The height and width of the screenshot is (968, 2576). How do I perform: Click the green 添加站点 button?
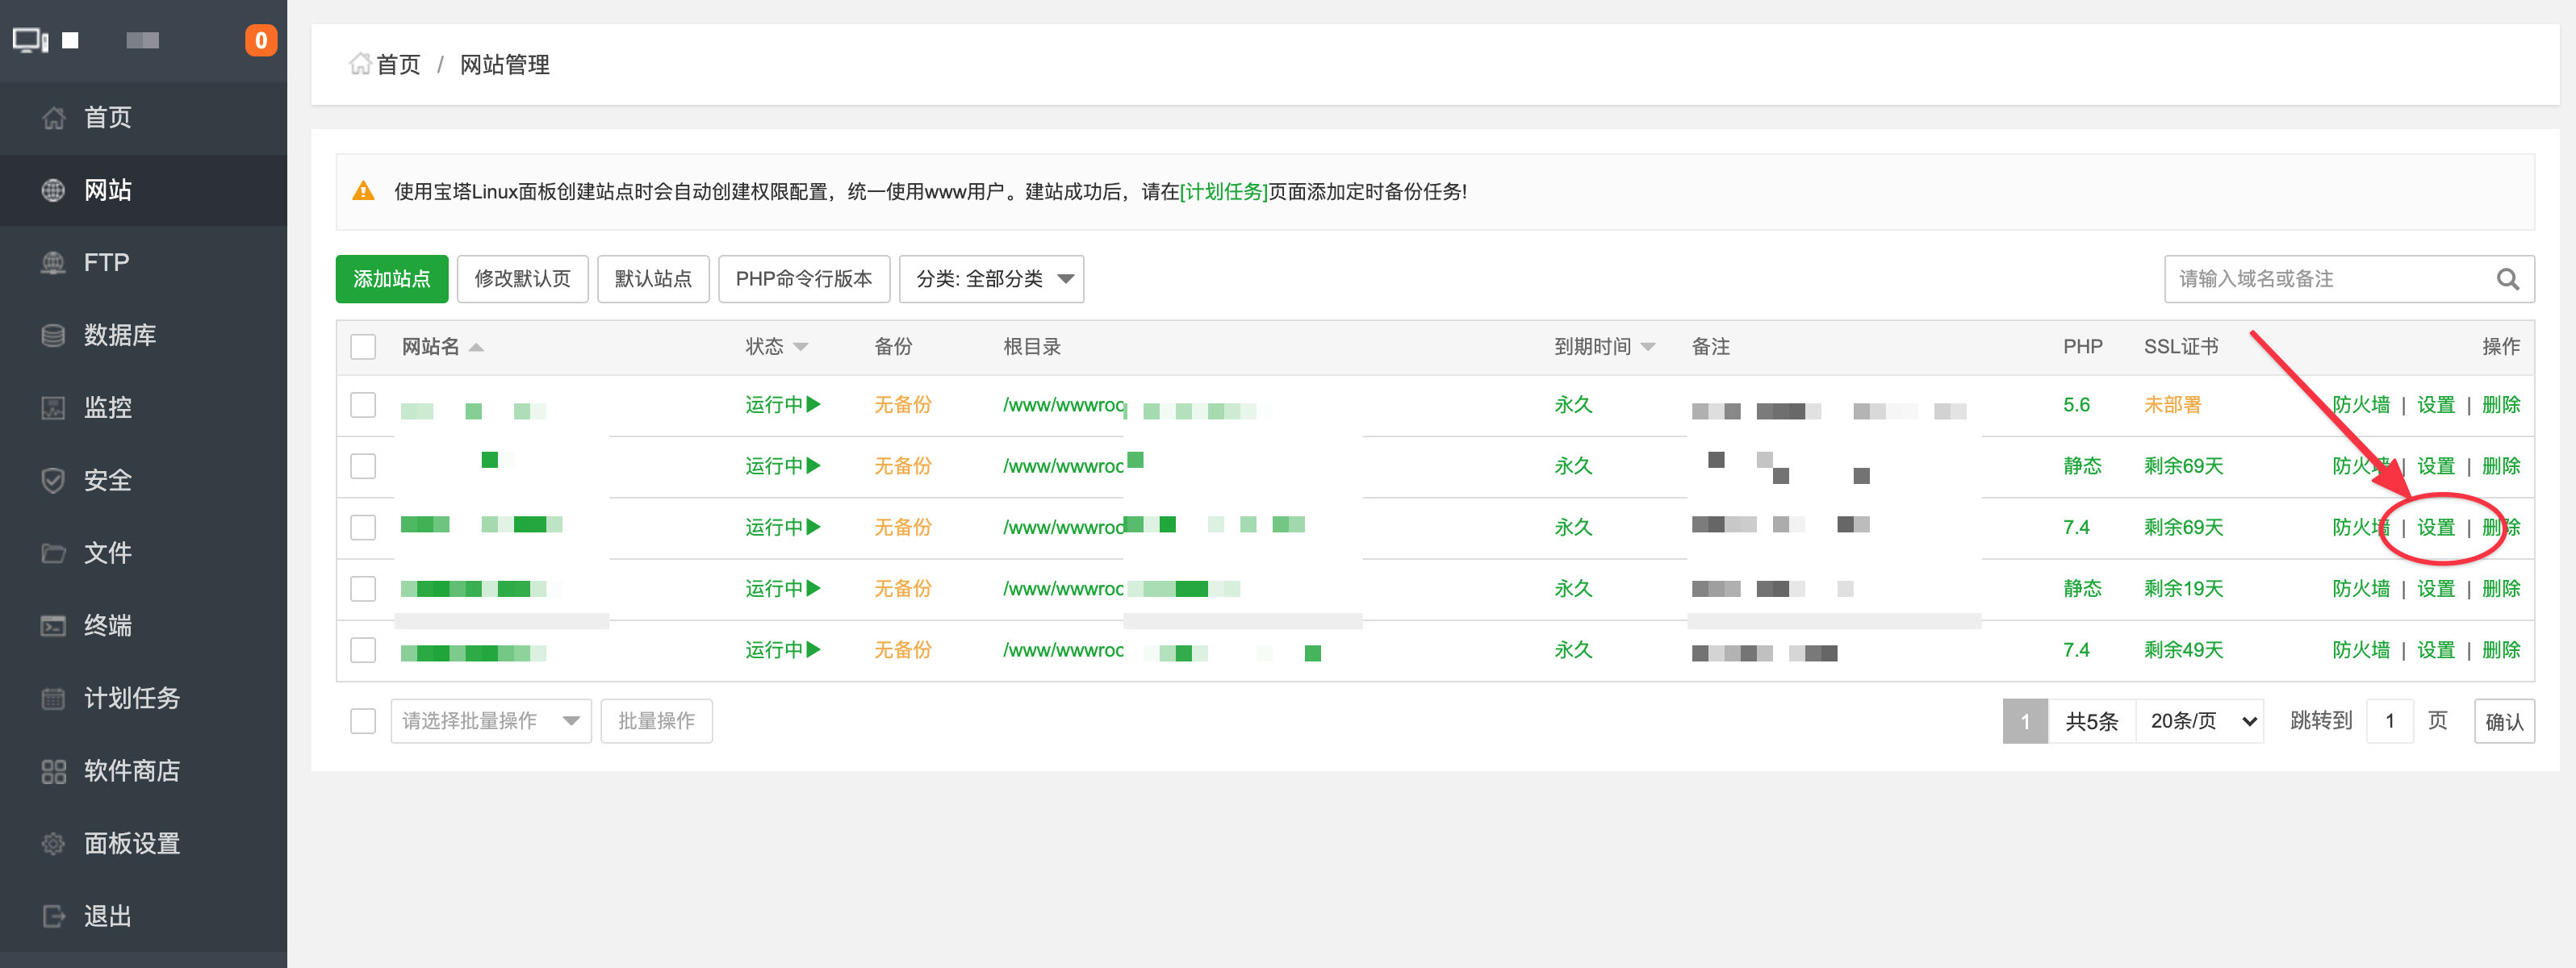coord(392,279)
